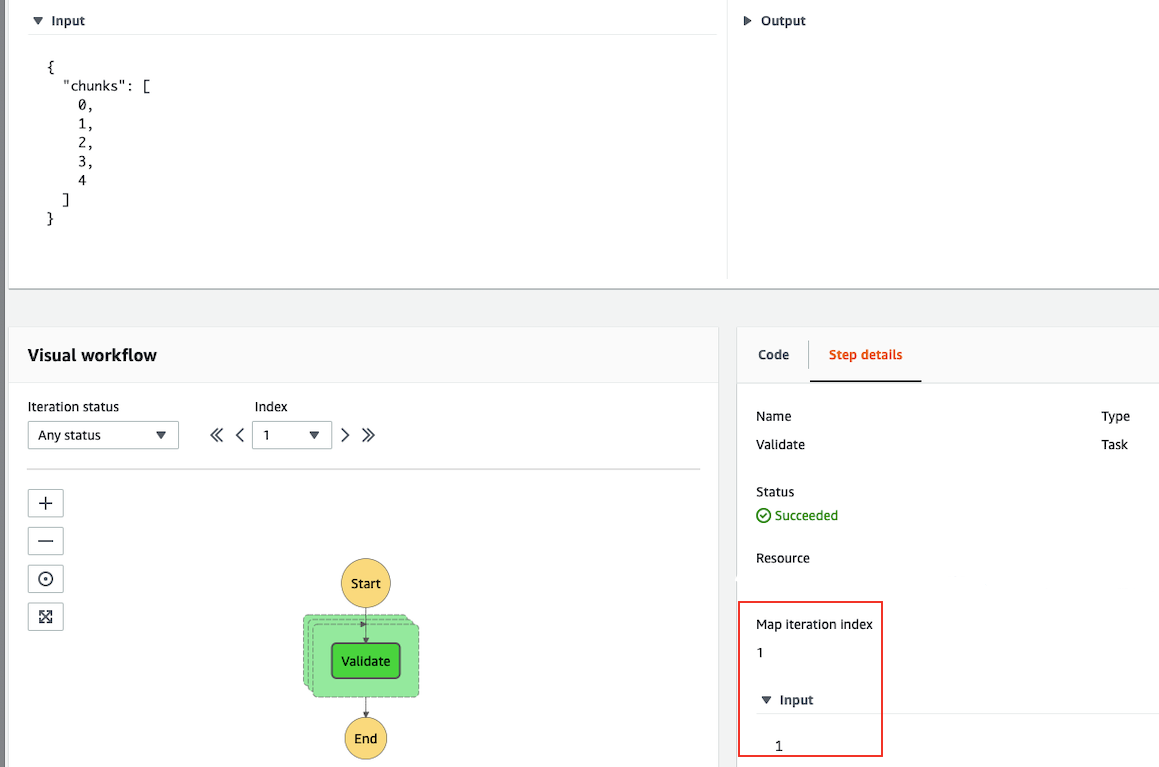
Task: Zoom in on the workflow diagram
Action: 45,503
